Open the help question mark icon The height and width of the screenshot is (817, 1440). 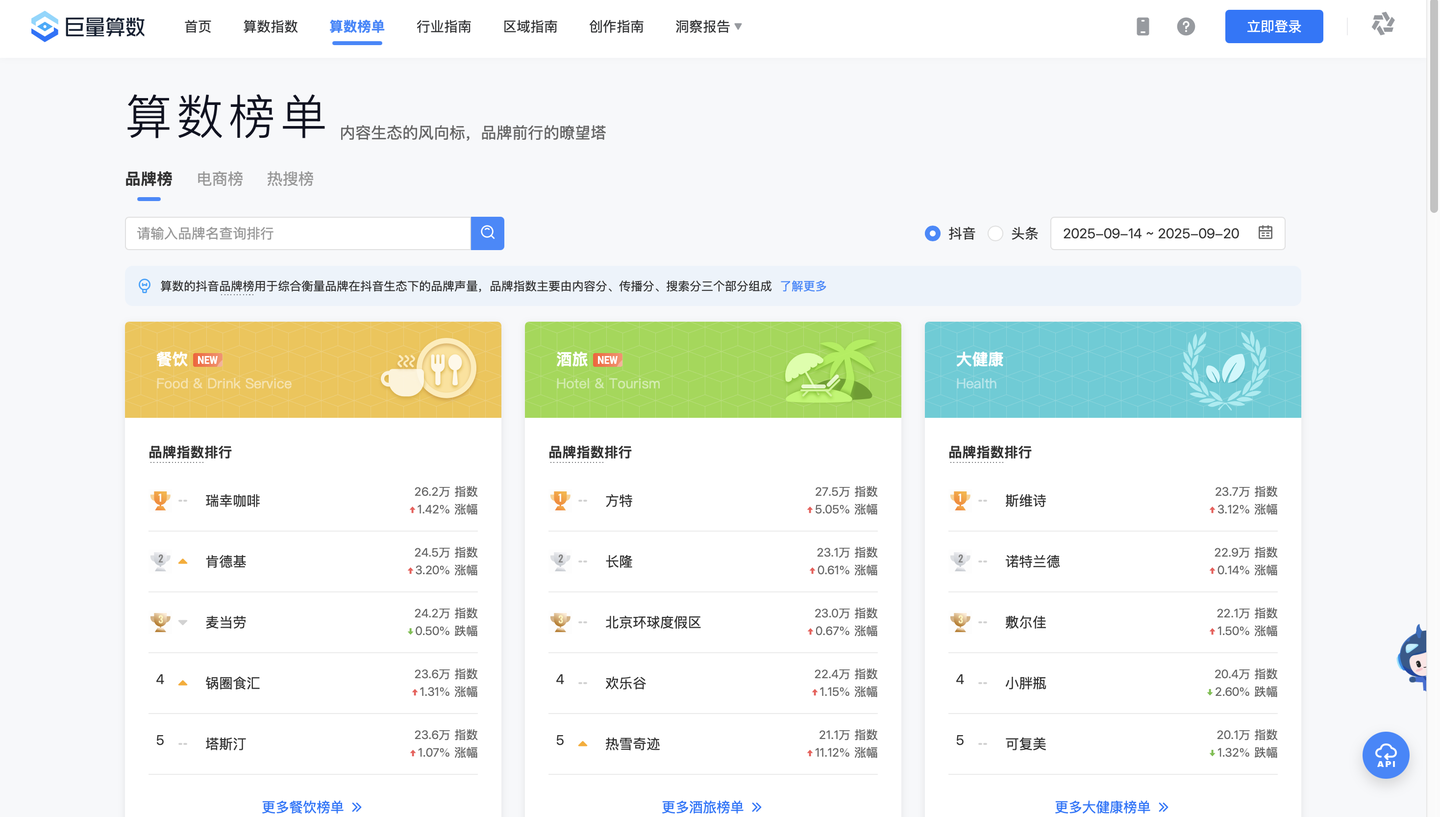1186,26
